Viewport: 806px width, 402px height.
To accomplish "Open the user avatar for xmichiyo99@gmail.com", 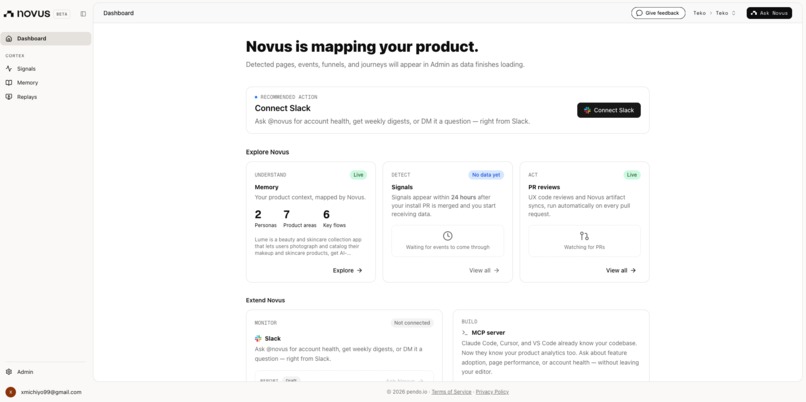I will click(11, 392).
